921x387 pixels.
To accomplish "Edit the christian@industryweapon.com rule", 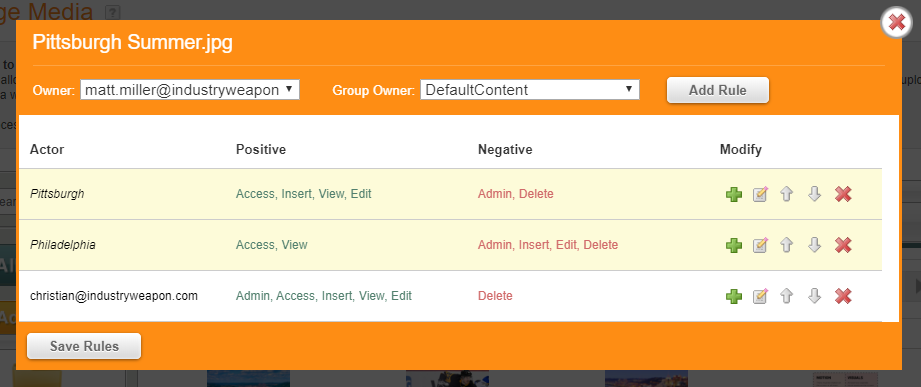I will click(x=760, y=296).
